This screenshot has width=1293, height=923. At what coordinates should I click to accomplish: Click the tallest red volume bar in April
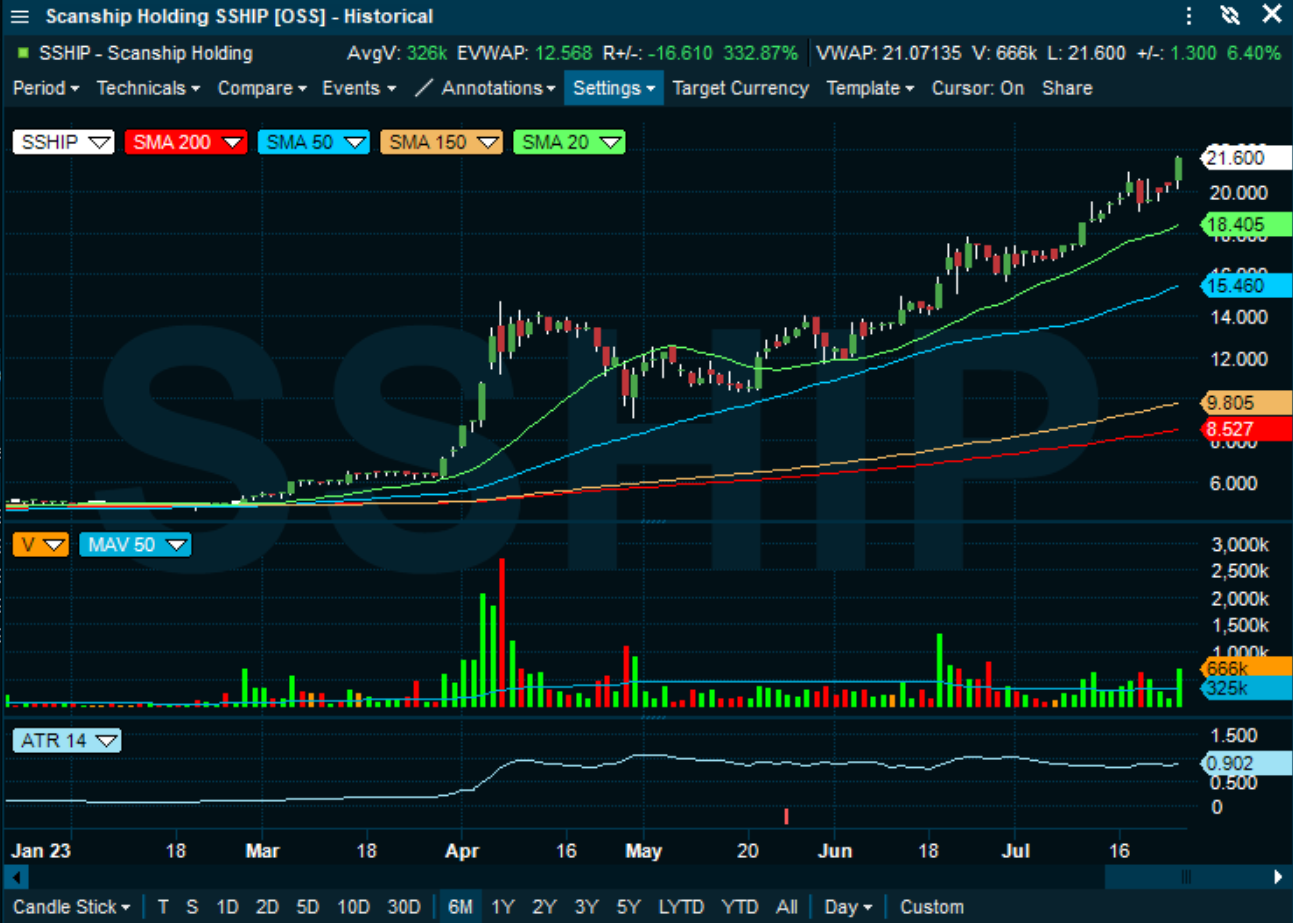(x=502, y=633)
